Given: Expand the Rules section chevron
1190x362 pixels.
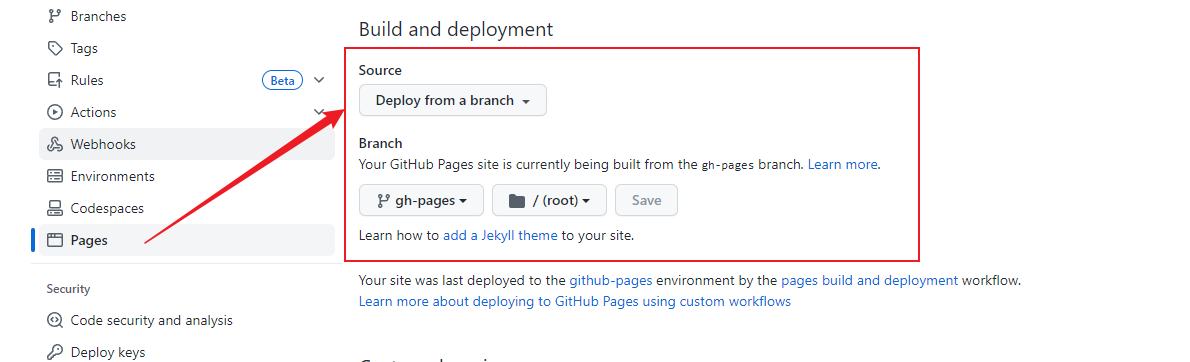Looking at the screenshot, I should (320, 80).
